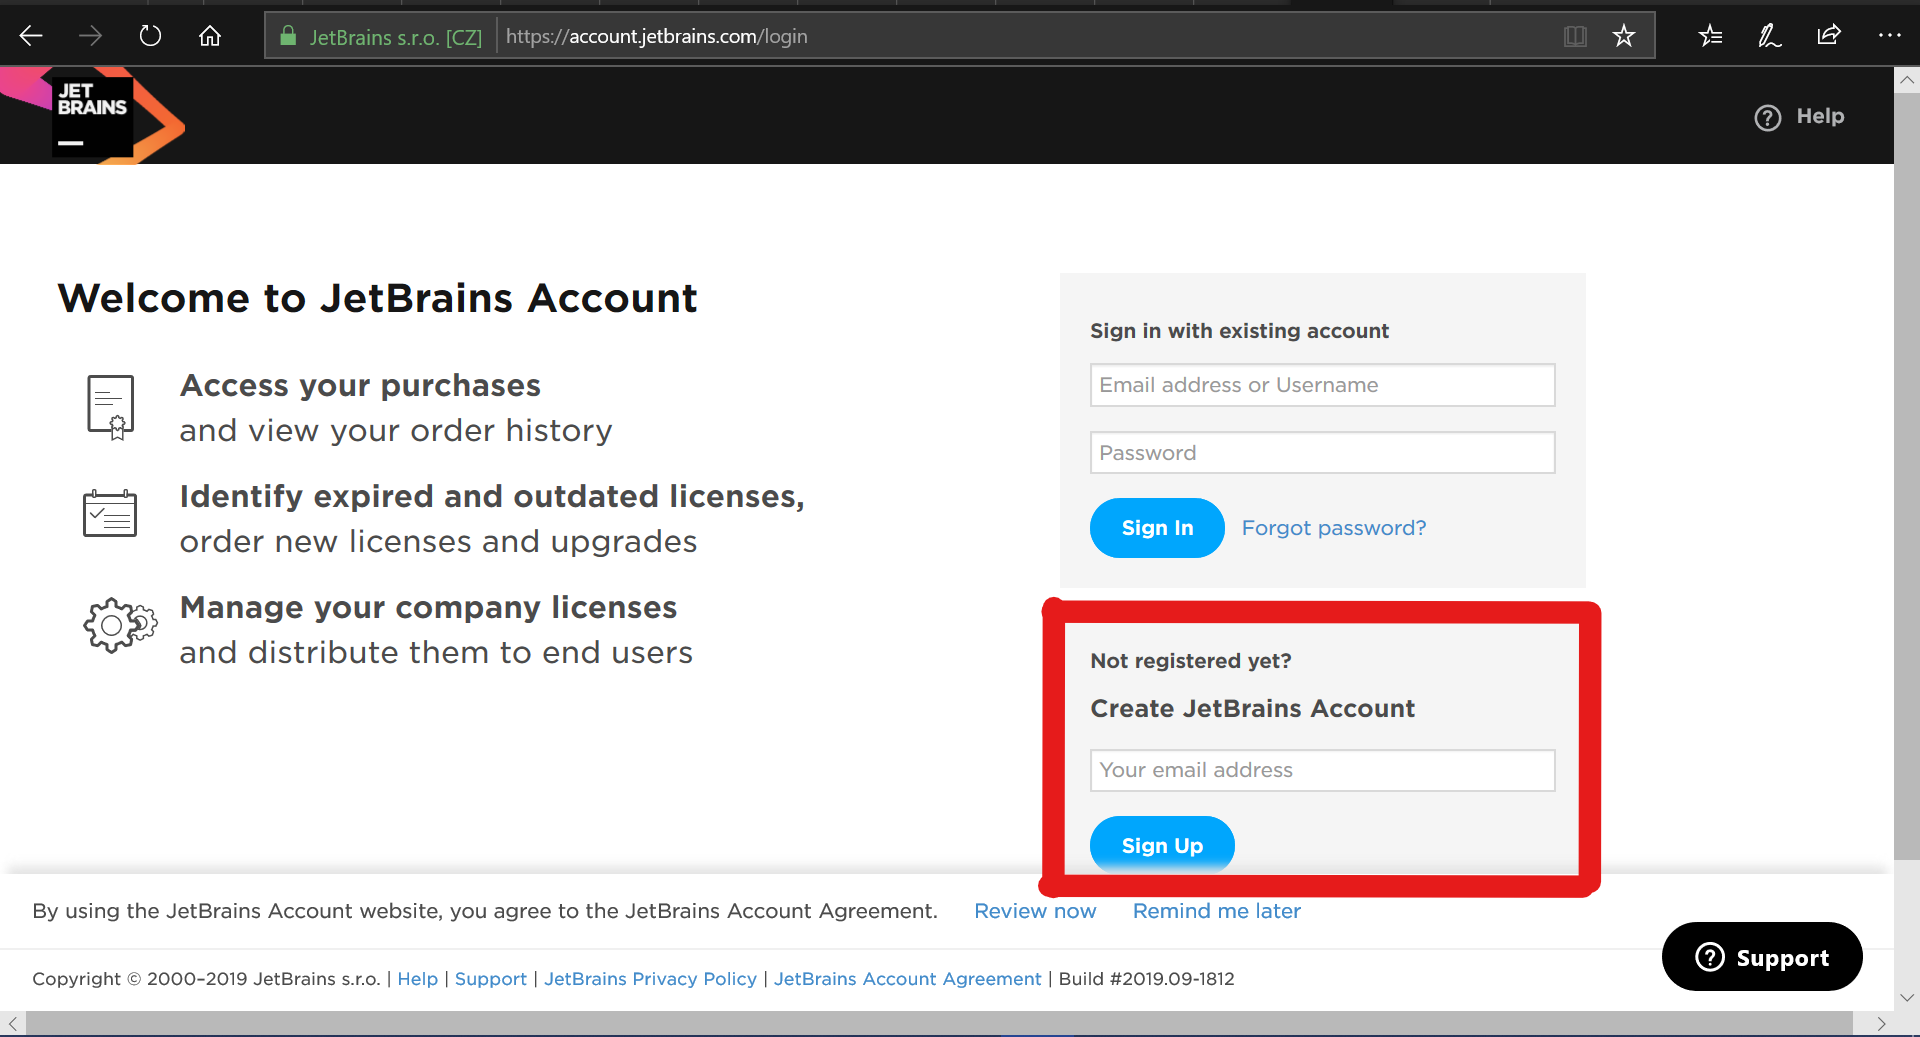Click the expired licenses calendar icon

click(110, 513)
